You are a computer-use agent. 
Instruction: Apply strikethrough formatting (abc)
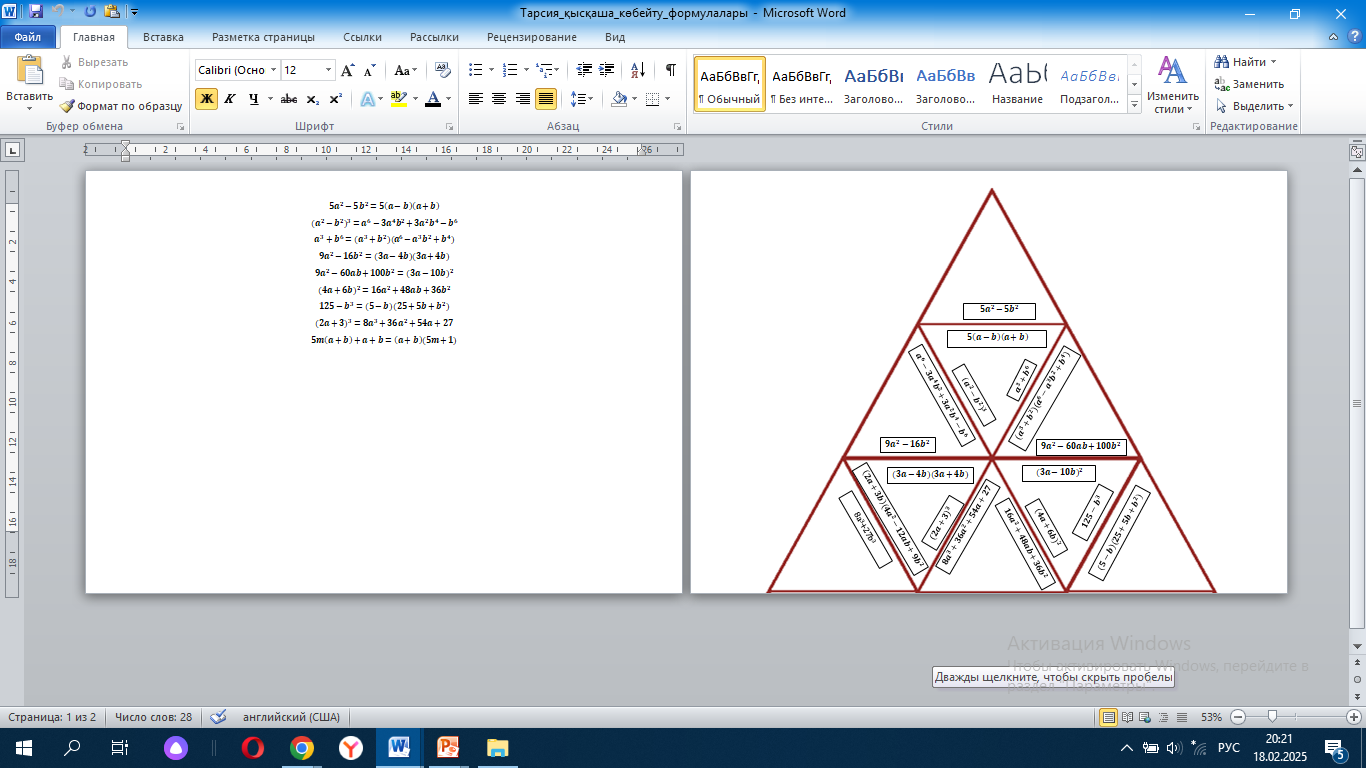[x=289, y=99]
